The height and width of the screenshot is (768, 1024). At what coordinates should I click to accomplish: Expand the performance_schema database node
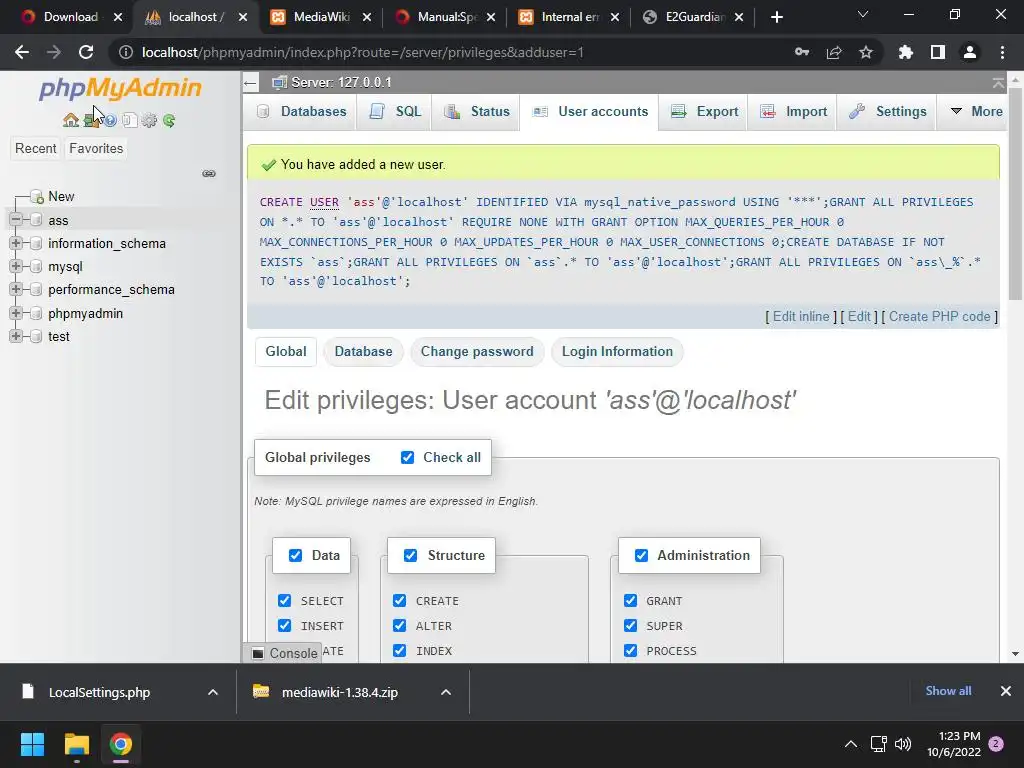click(x=16, y=289)
